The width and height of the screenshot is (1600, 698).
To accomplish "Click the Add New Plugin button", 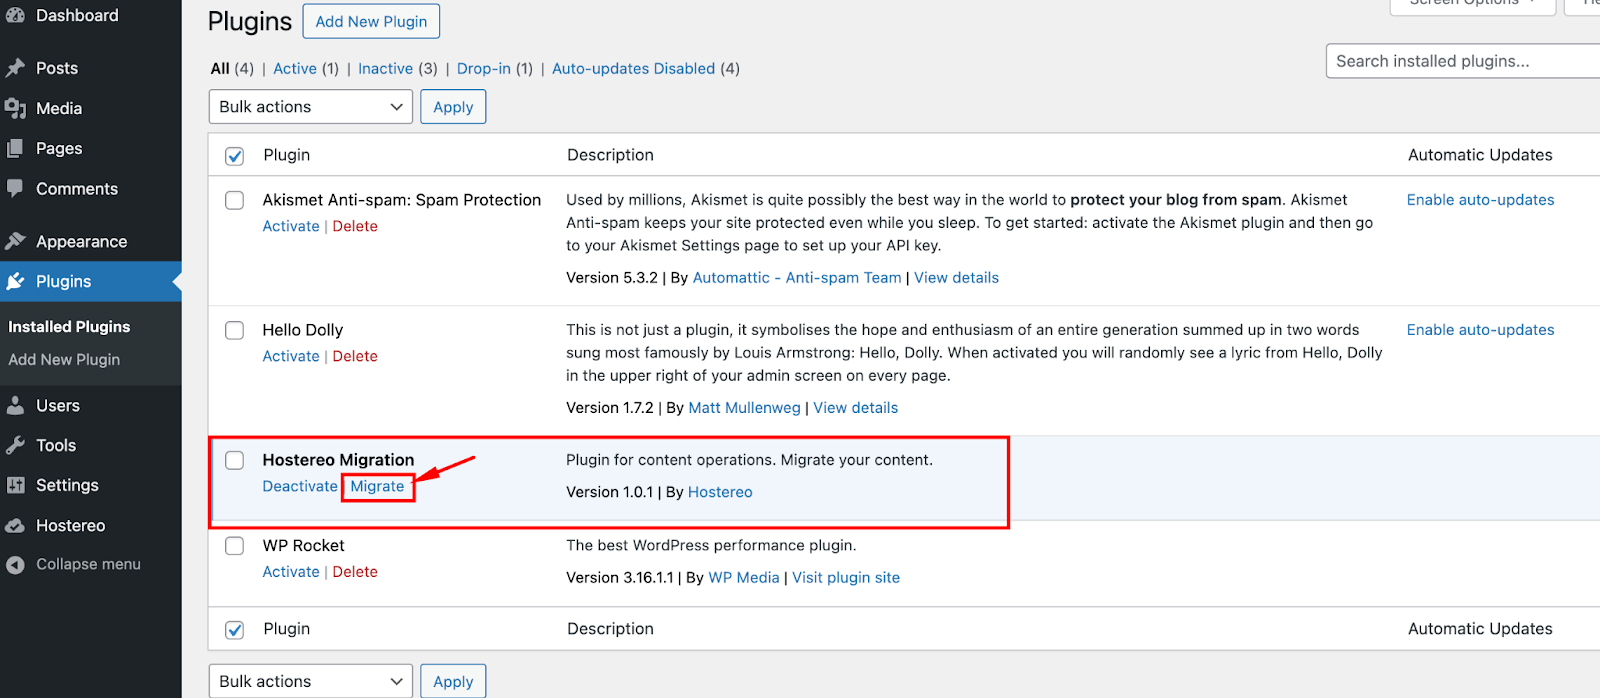I will pos(371,21).
